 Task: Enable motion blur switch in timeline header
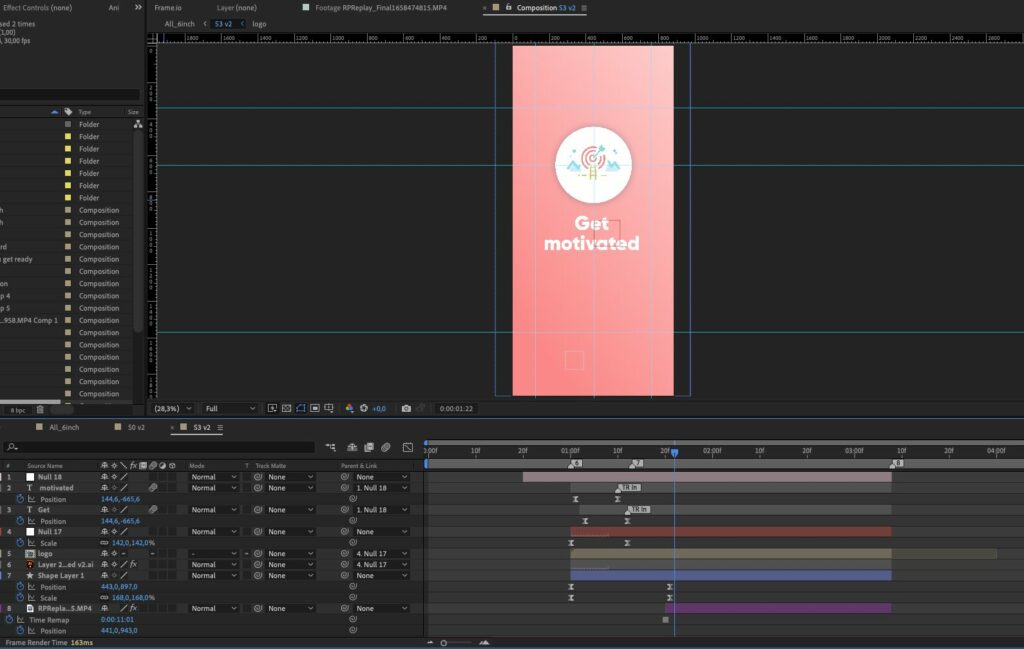(385, 447)
